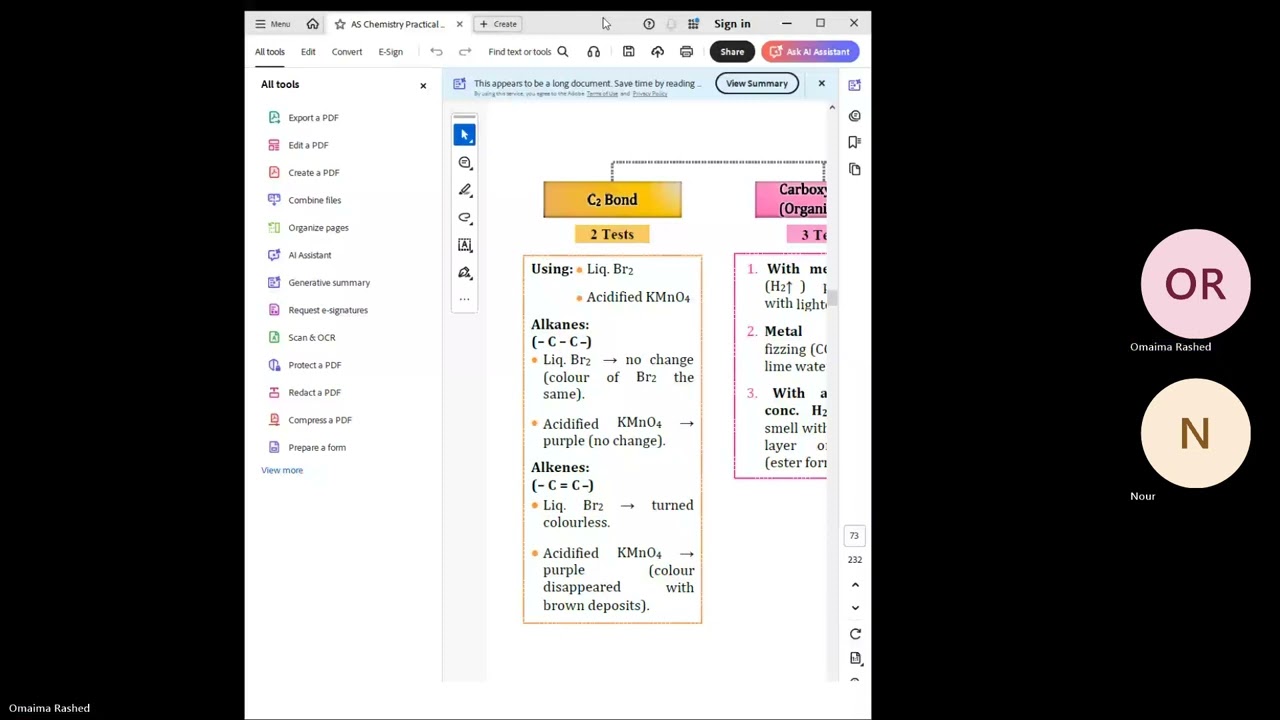Image resolution: width=1280 pixels, height=720 pixels.
Task: Open the Convert menu
Action: click(347, 52)
